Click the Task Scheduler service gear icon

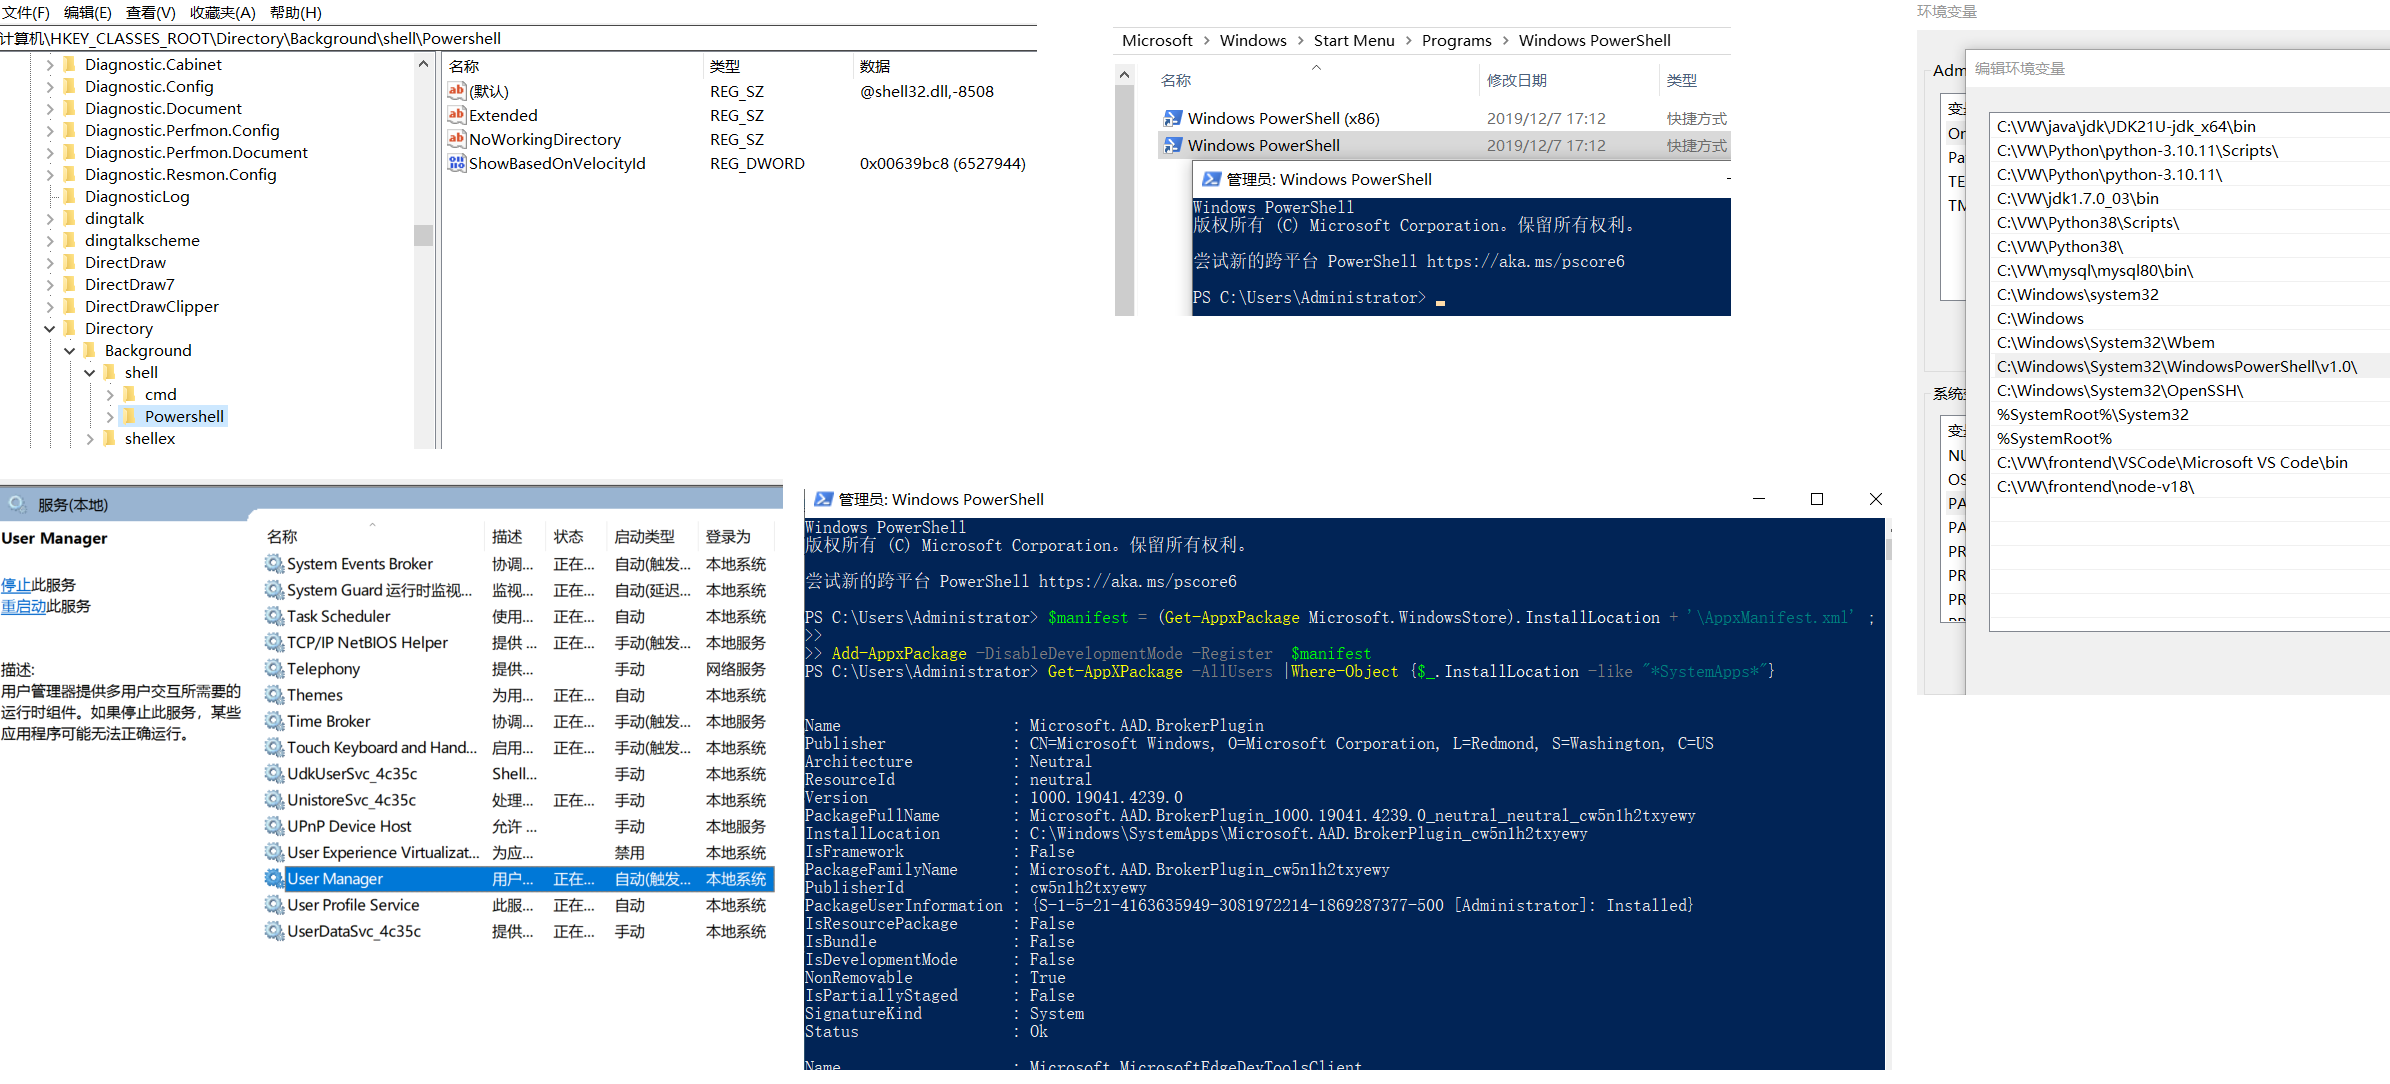click(274, 616)
